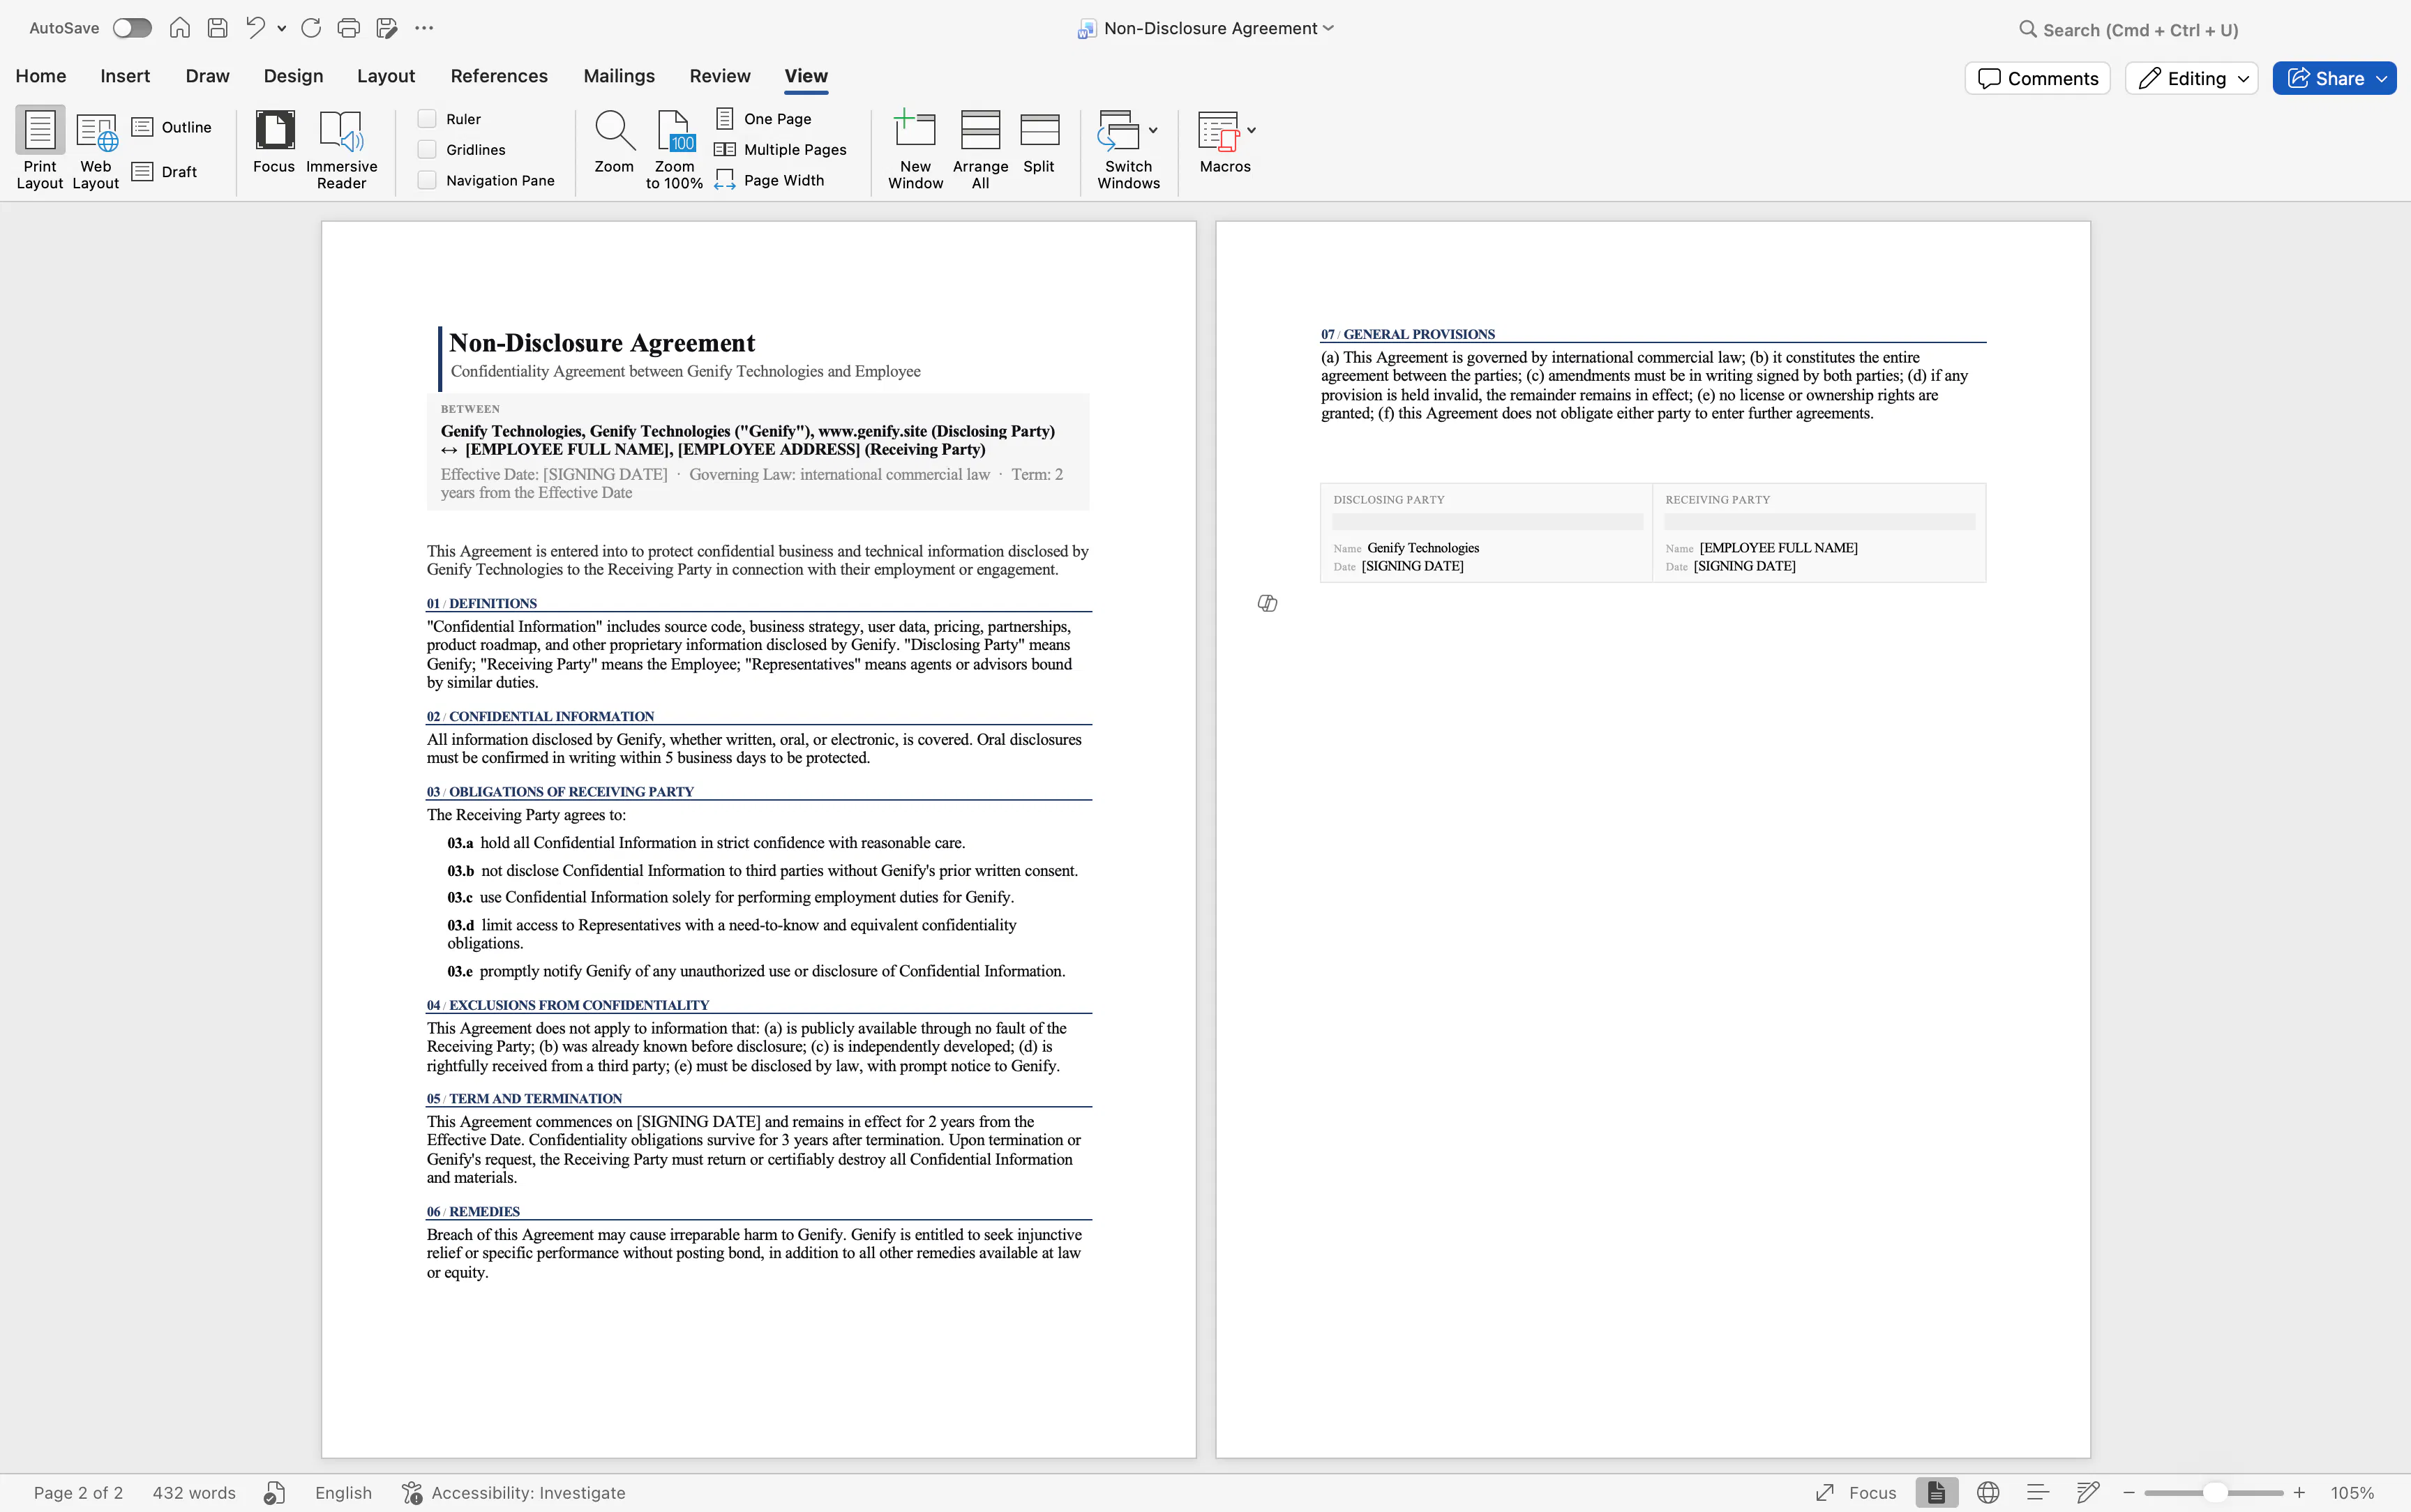Screen dimensions: 2411x1512
Task: Select Print Layout view
Action: click(40, 148)
